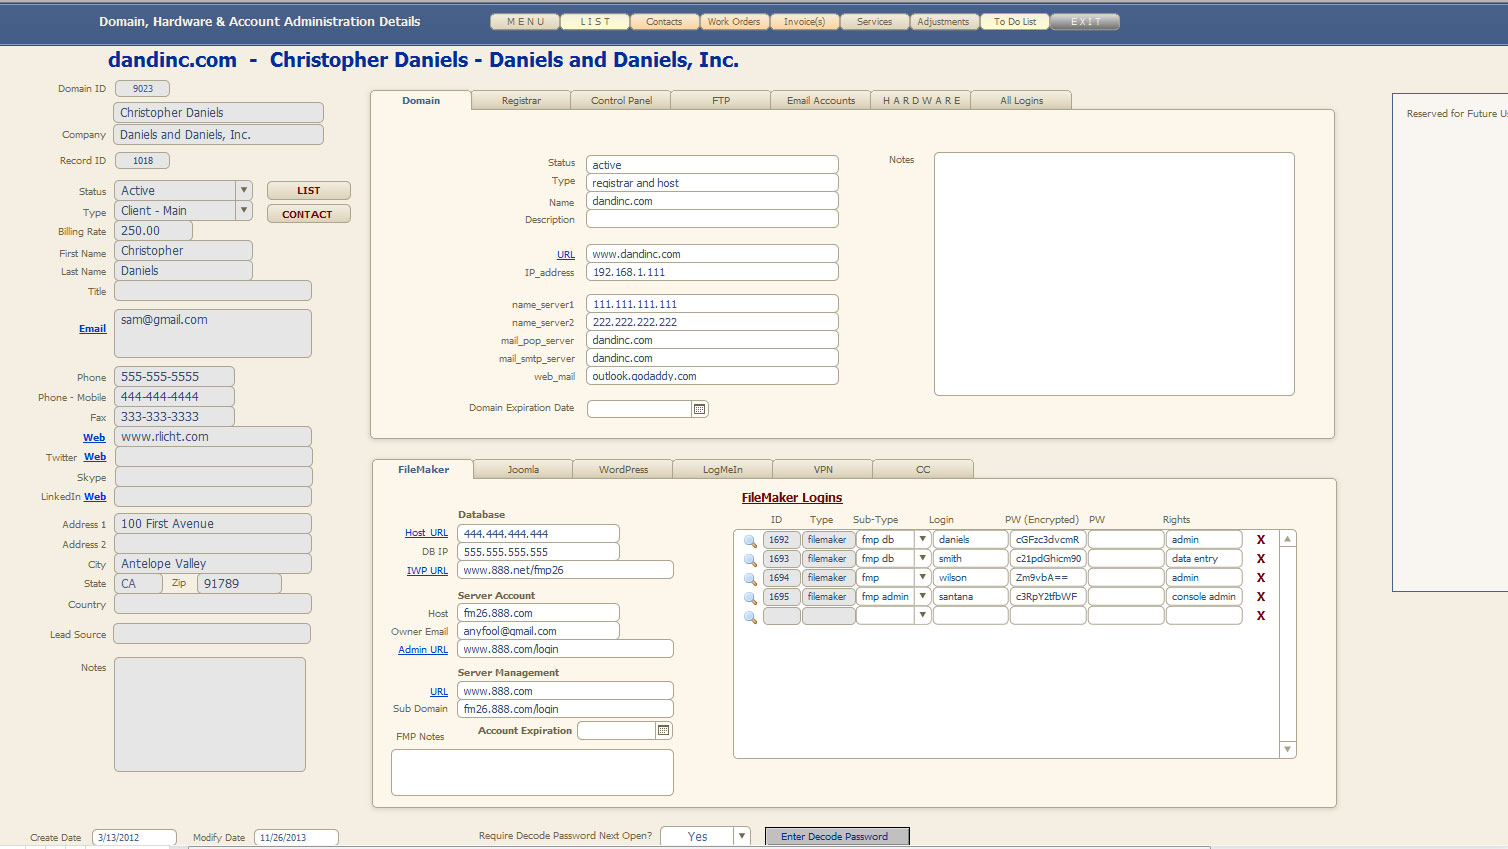Open the To Do List
The height and width of the screenshot is (849, 1508).
coord(1015,21)
